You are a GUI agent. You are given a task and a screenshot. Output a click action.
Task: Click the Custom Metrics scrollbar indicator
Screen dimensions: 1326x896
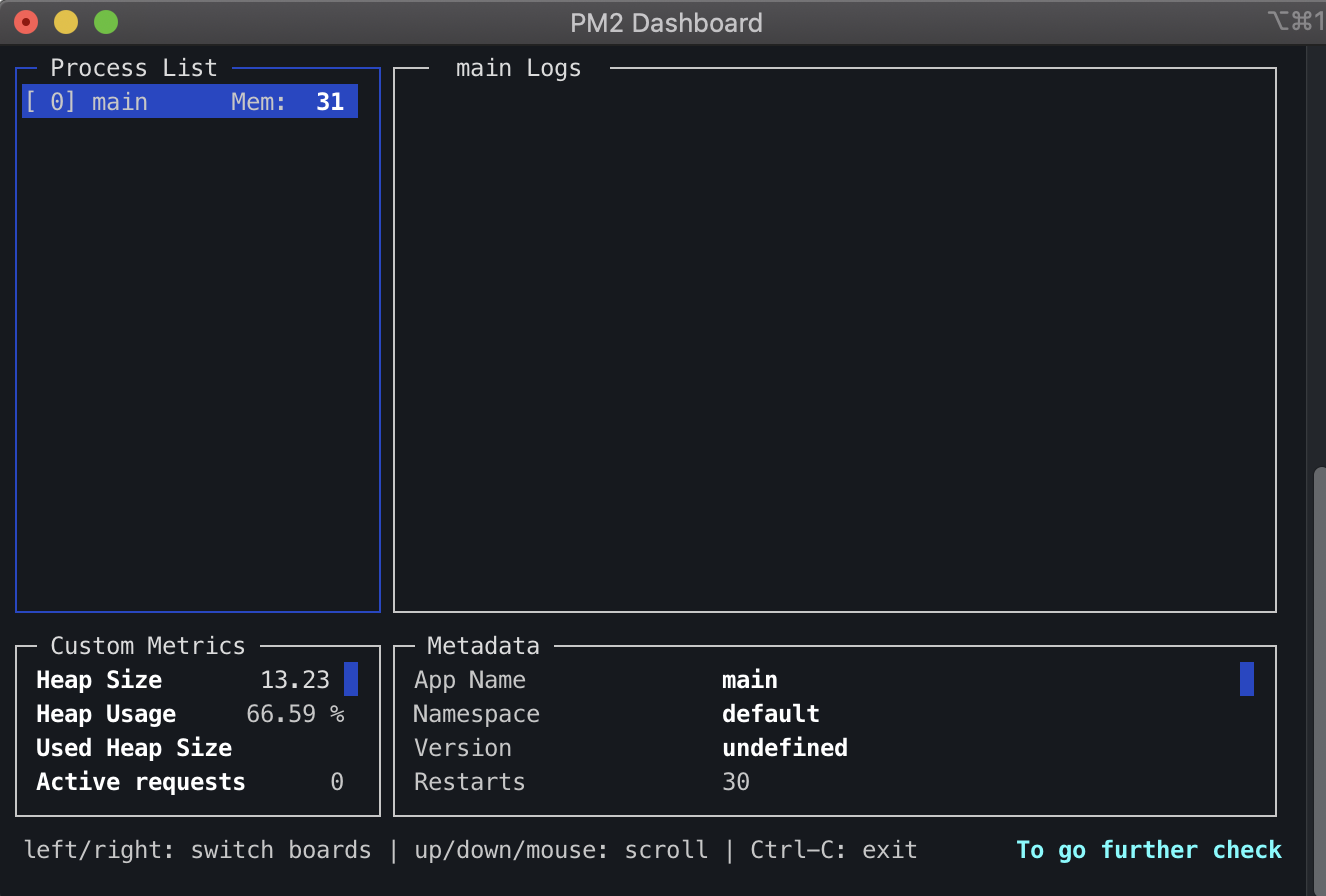(351, 679)
